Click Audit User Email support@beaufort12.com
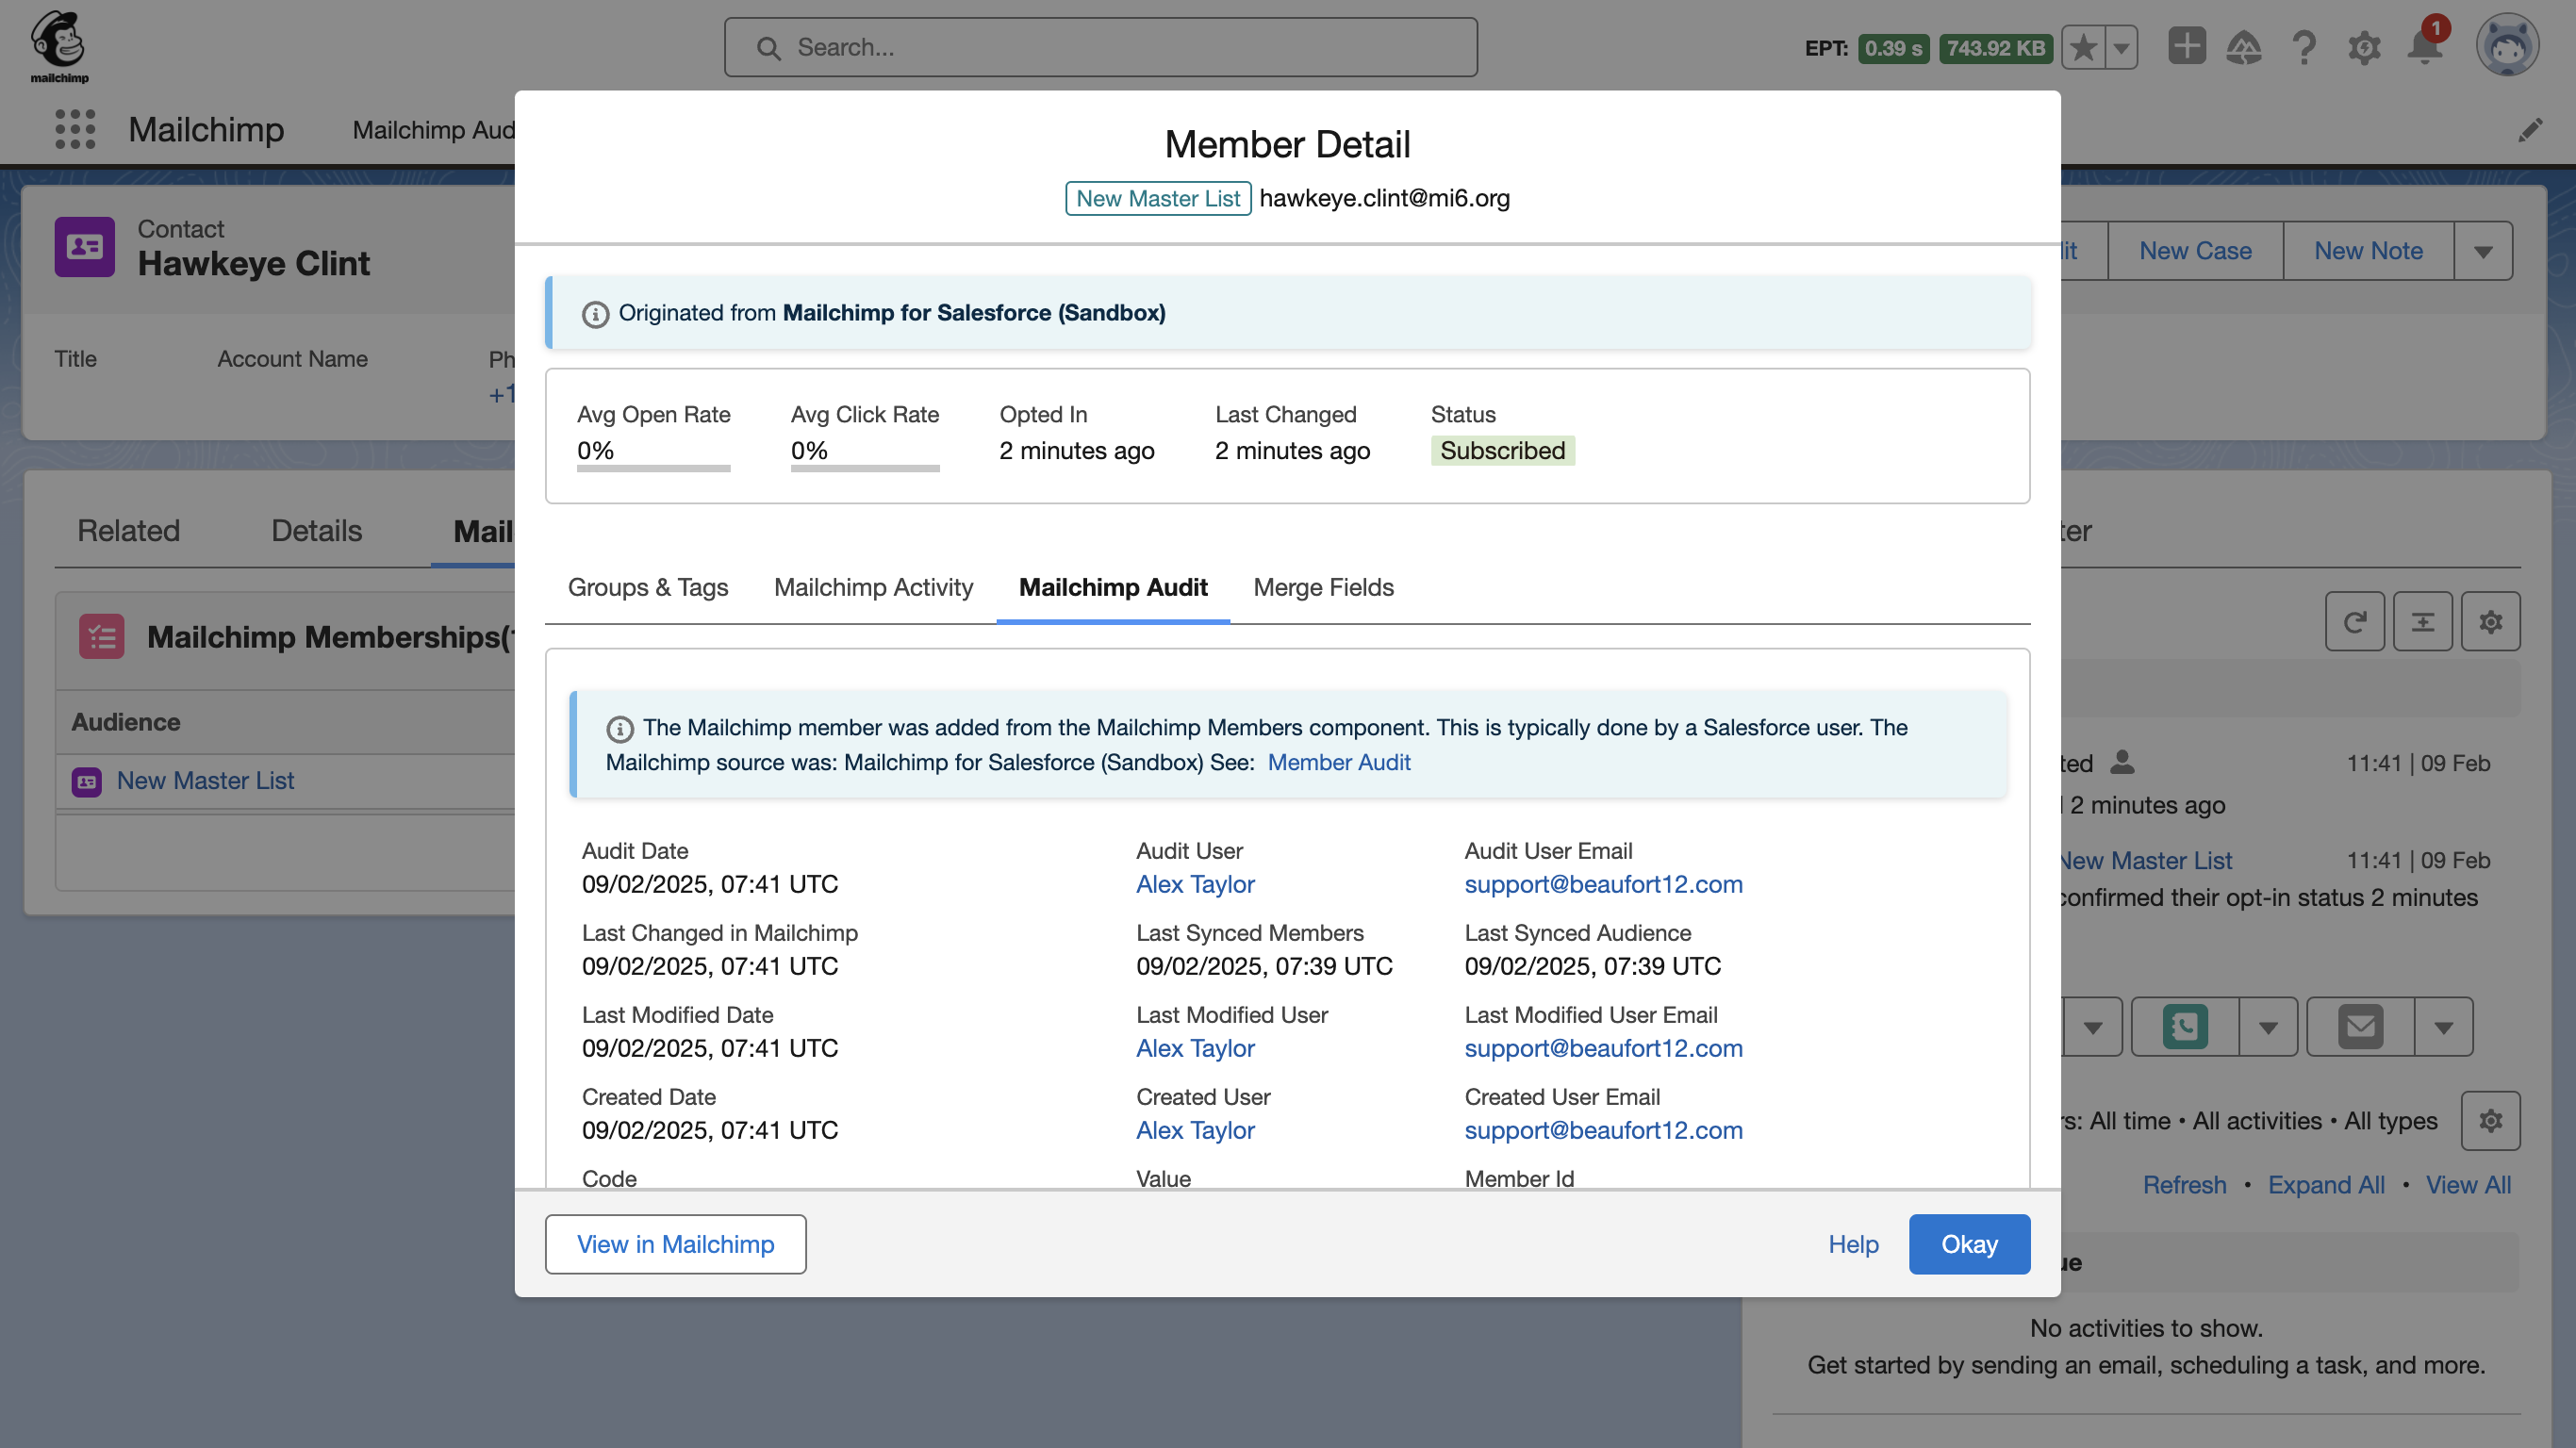This screenshot has width=2576, height=1448. point(1603,884)
